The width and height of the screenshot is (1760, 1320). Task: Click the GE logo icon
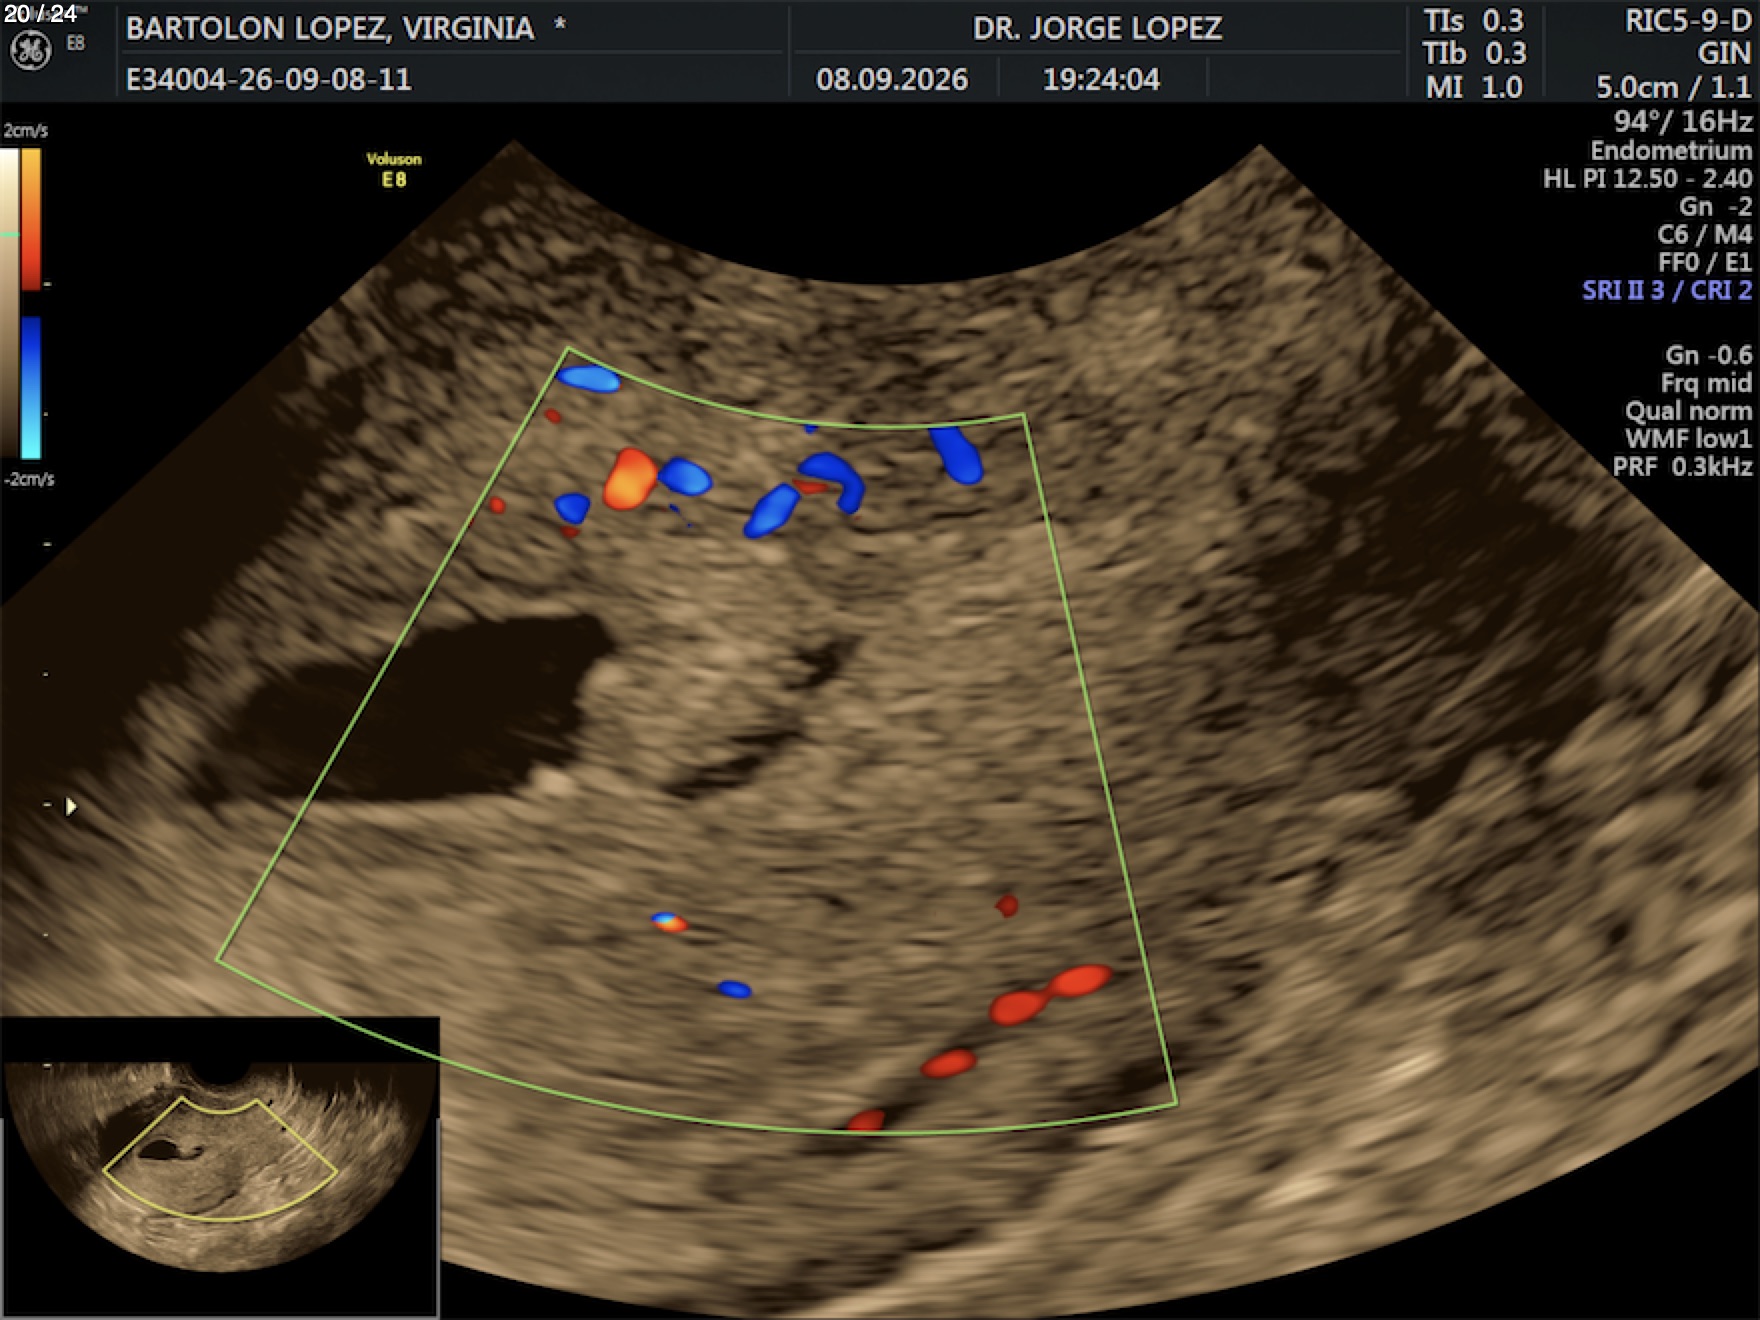pyautogui.click(x=30, y=50)
